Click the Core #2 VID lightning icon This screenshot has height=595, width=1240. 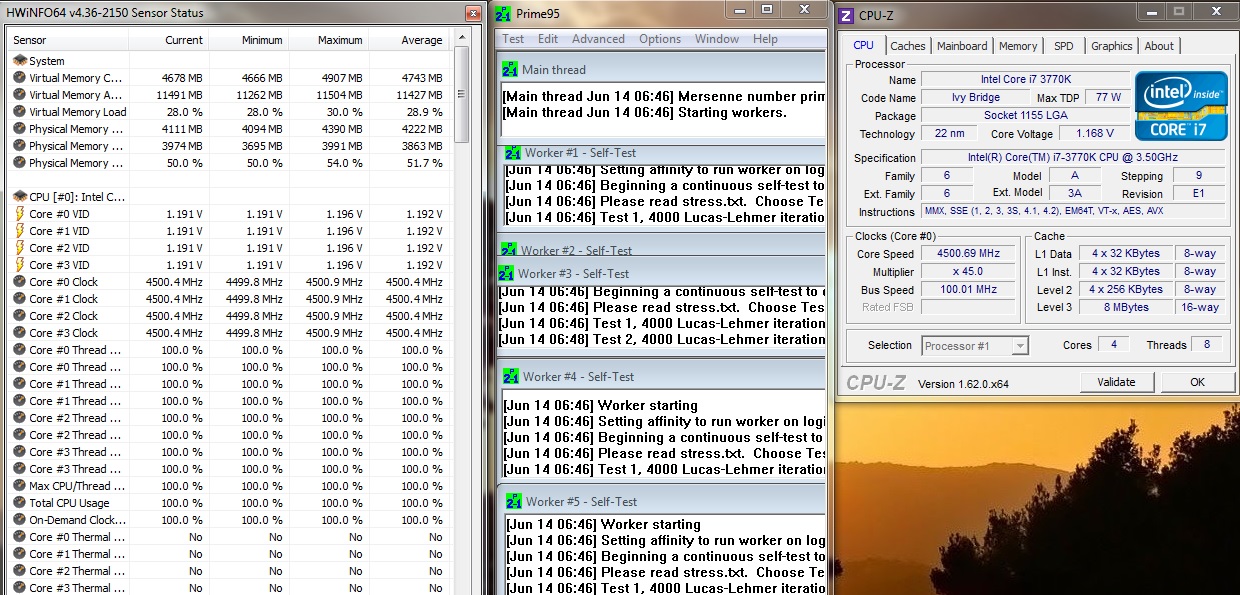click(x=20, y=248)
